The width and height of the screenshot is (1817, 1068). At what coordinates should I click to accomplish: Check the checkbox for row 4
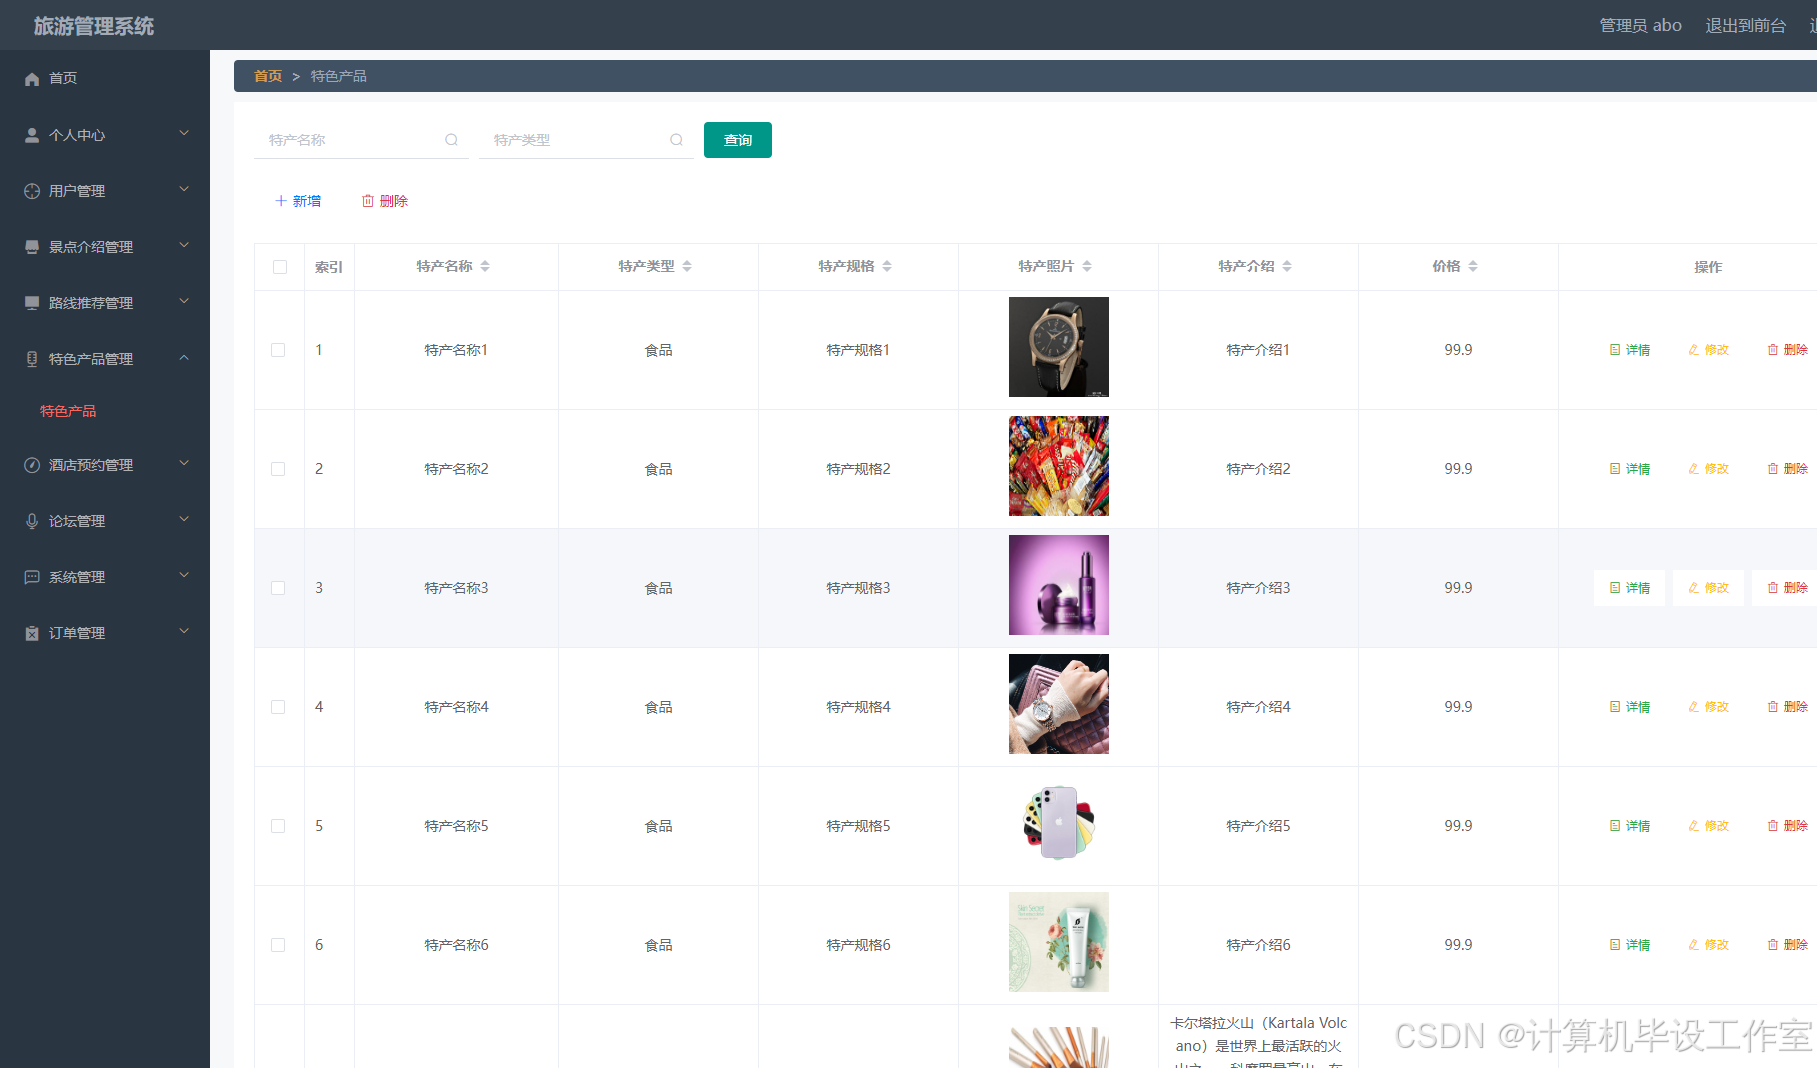coord(278,707)
